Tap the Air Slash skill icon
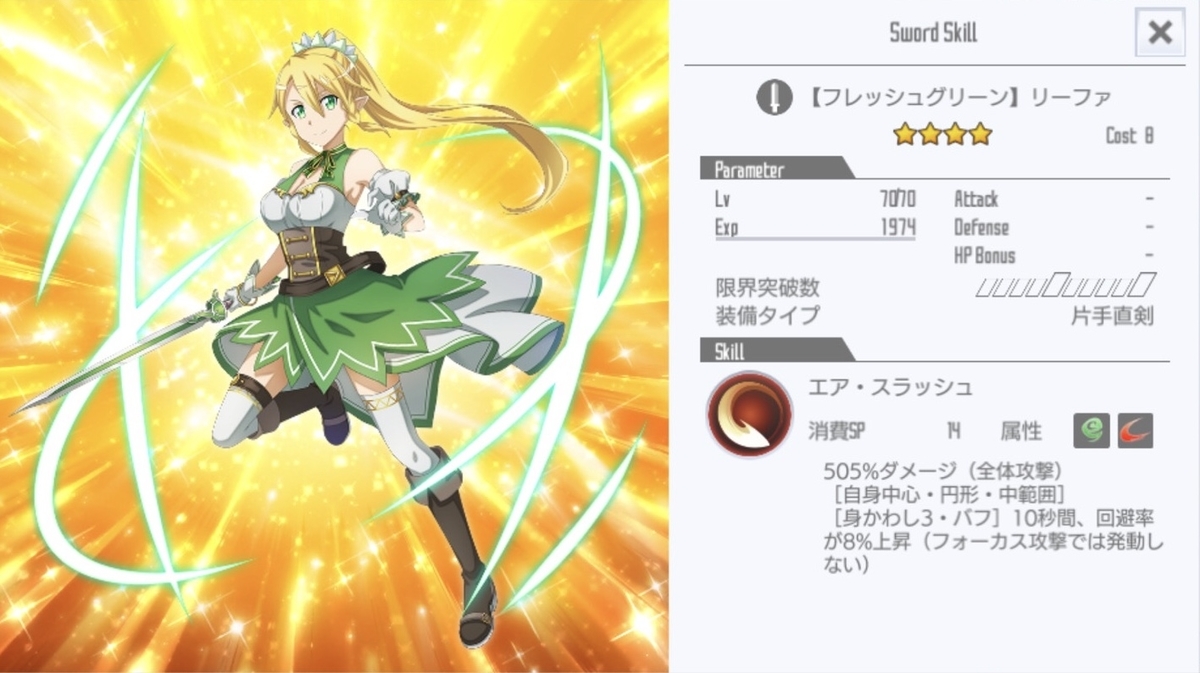Image resolution: width=1200 pixels, height=673 pixels. (x=749, y=414)
